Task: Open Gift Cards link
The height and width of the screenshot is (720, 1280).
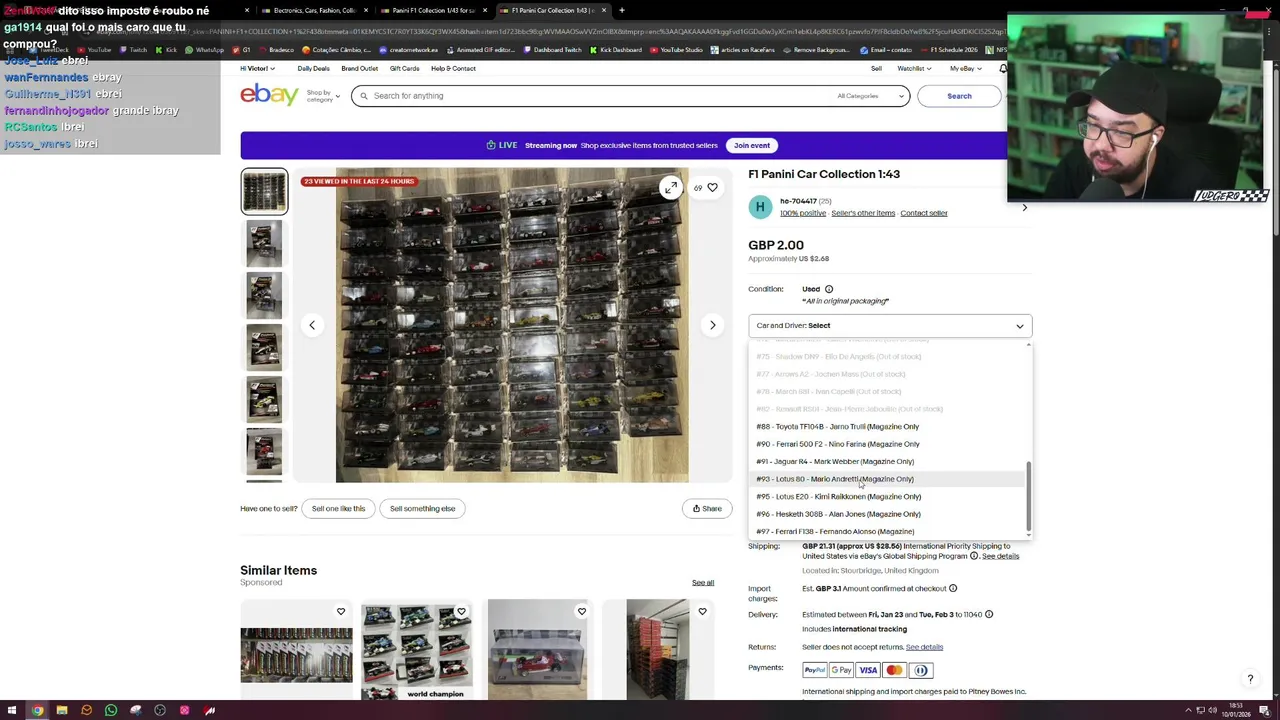Action: (x=404, y=68)
